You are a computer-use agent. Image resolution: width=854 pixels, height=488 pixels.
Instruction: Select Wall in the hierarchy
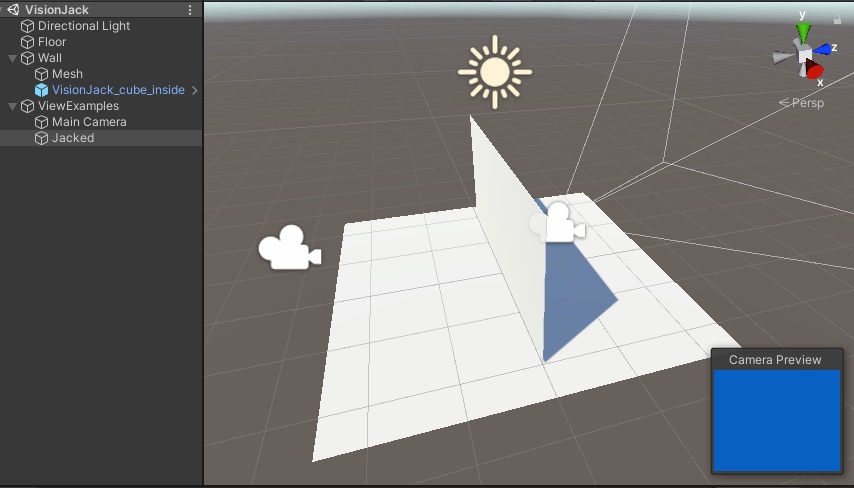[50, 58]
